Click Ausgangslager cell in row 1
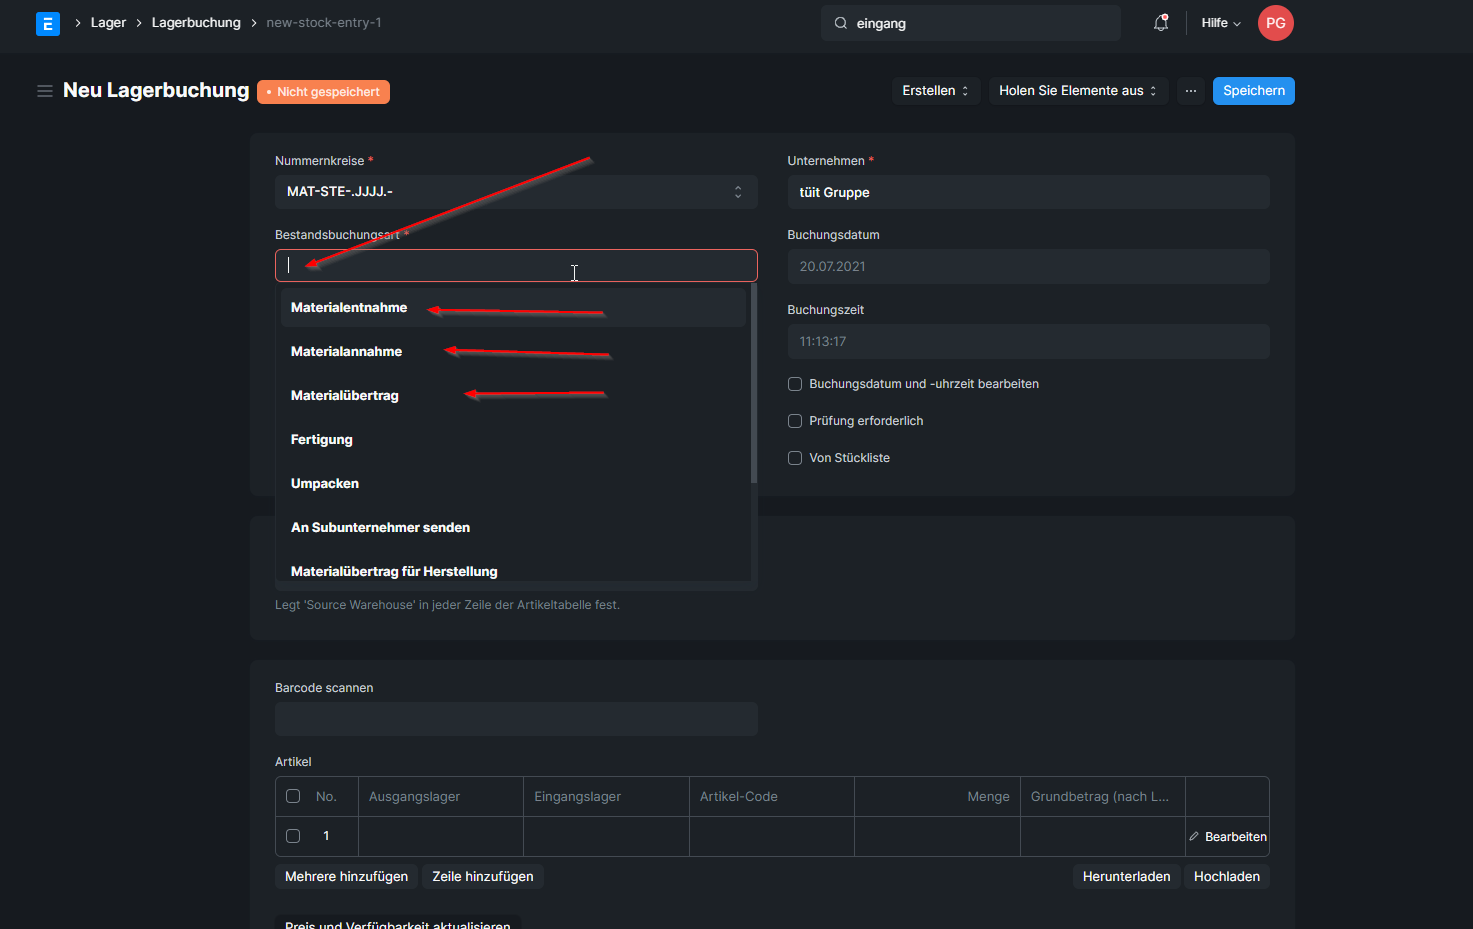Image resolution: width=1473 pixels, height=929 pixels. (x=441, y=836)
